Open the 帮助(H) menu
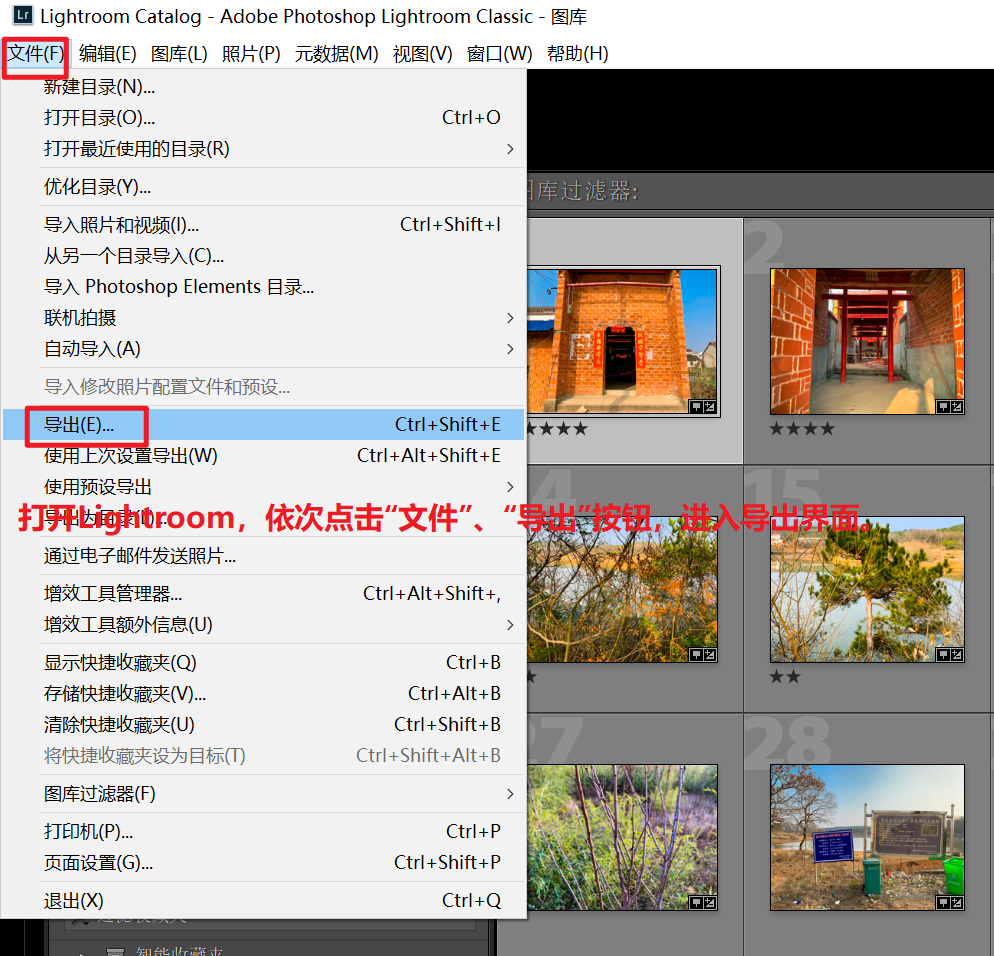Image resolution: width=994 pixels, height=956 pixels. tap(578, 54)
